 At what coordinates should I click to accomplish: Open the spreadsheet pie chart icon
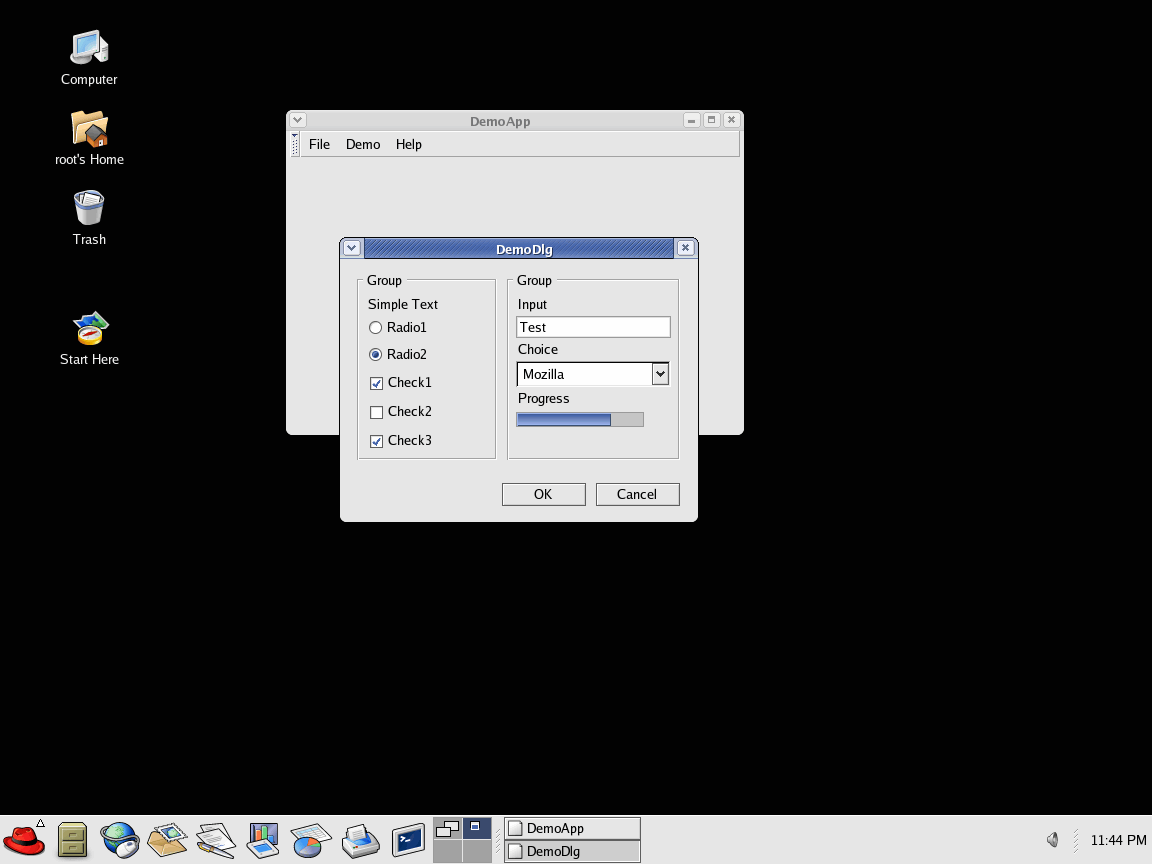pos(311,840)
